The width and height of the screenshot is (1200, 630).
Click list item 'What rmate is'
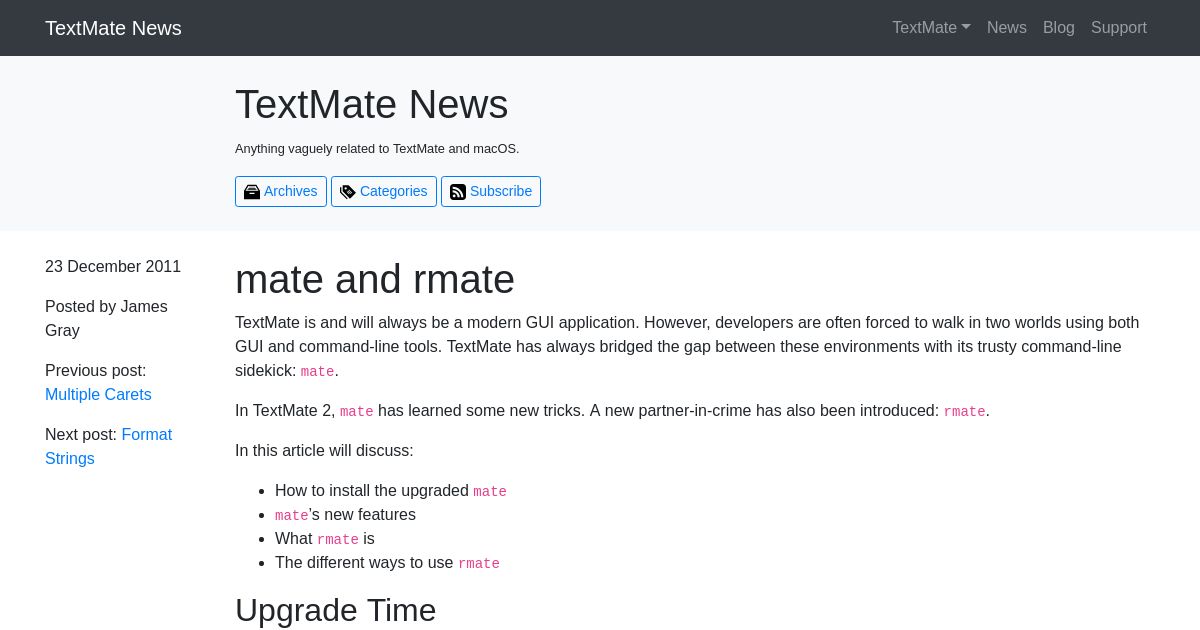click(325, 539)
